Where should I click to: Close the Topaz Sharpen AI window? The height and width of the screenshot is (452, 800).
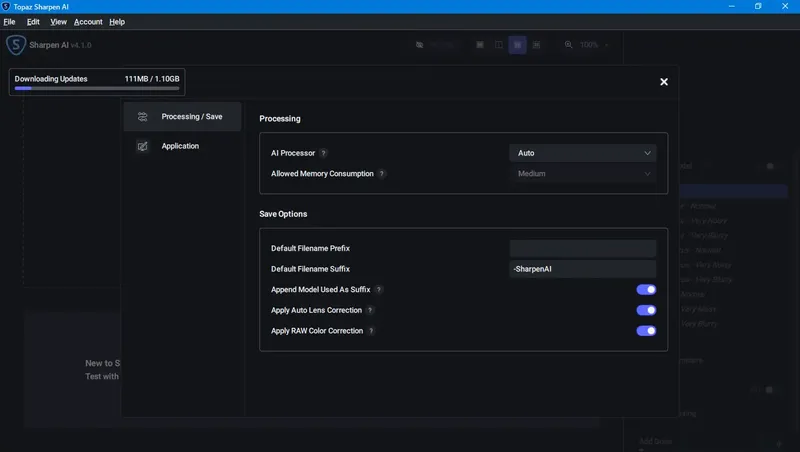pos(785,7)
